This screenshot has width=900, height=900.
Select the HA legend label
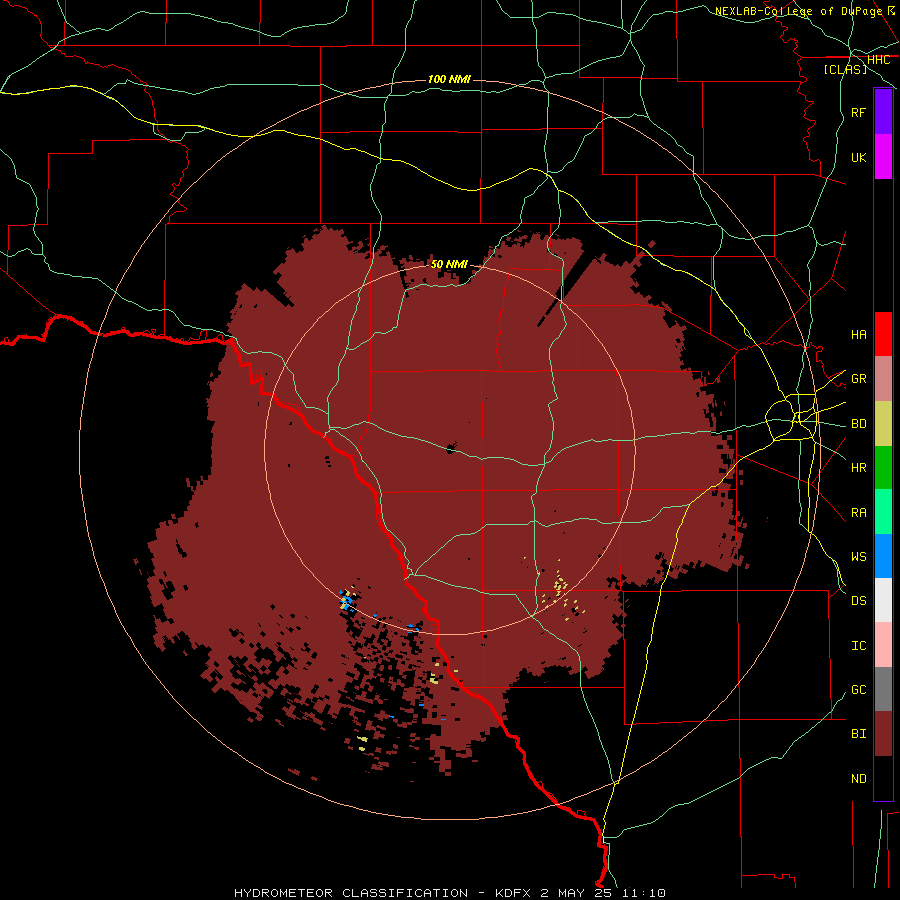tap(858, 335)
